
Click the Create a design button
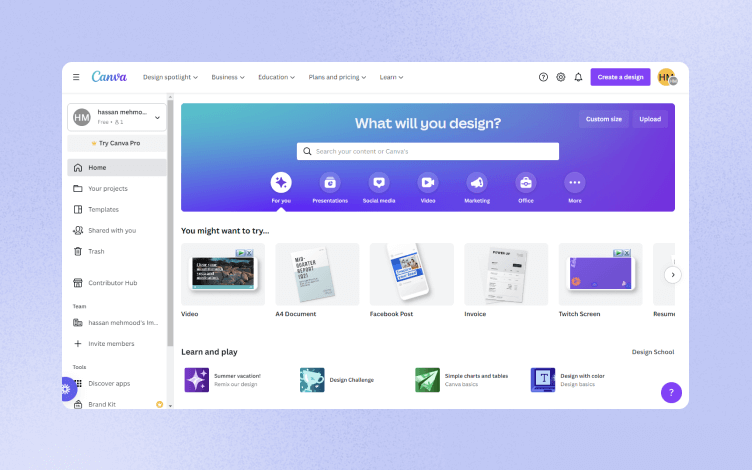tap(620, 77)
